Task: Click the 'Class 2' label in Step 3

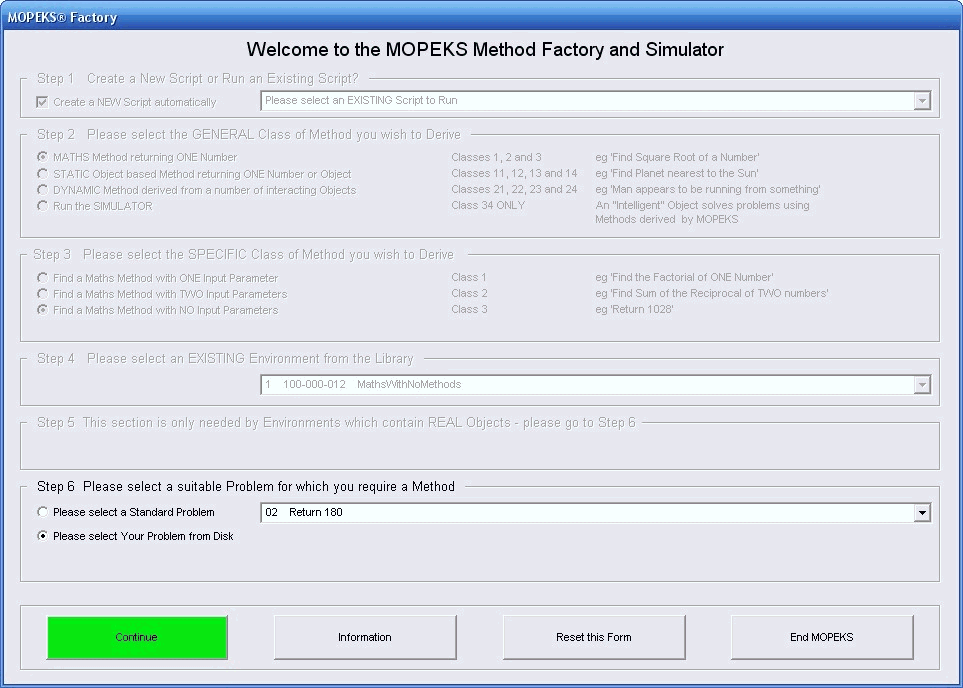Action: point(469,293)
